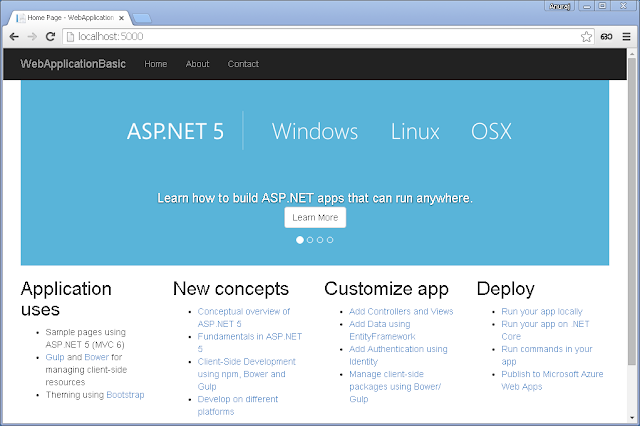Click the Application uses heading
The height and width of the screenshot is (426, 640).
[66, 299]
